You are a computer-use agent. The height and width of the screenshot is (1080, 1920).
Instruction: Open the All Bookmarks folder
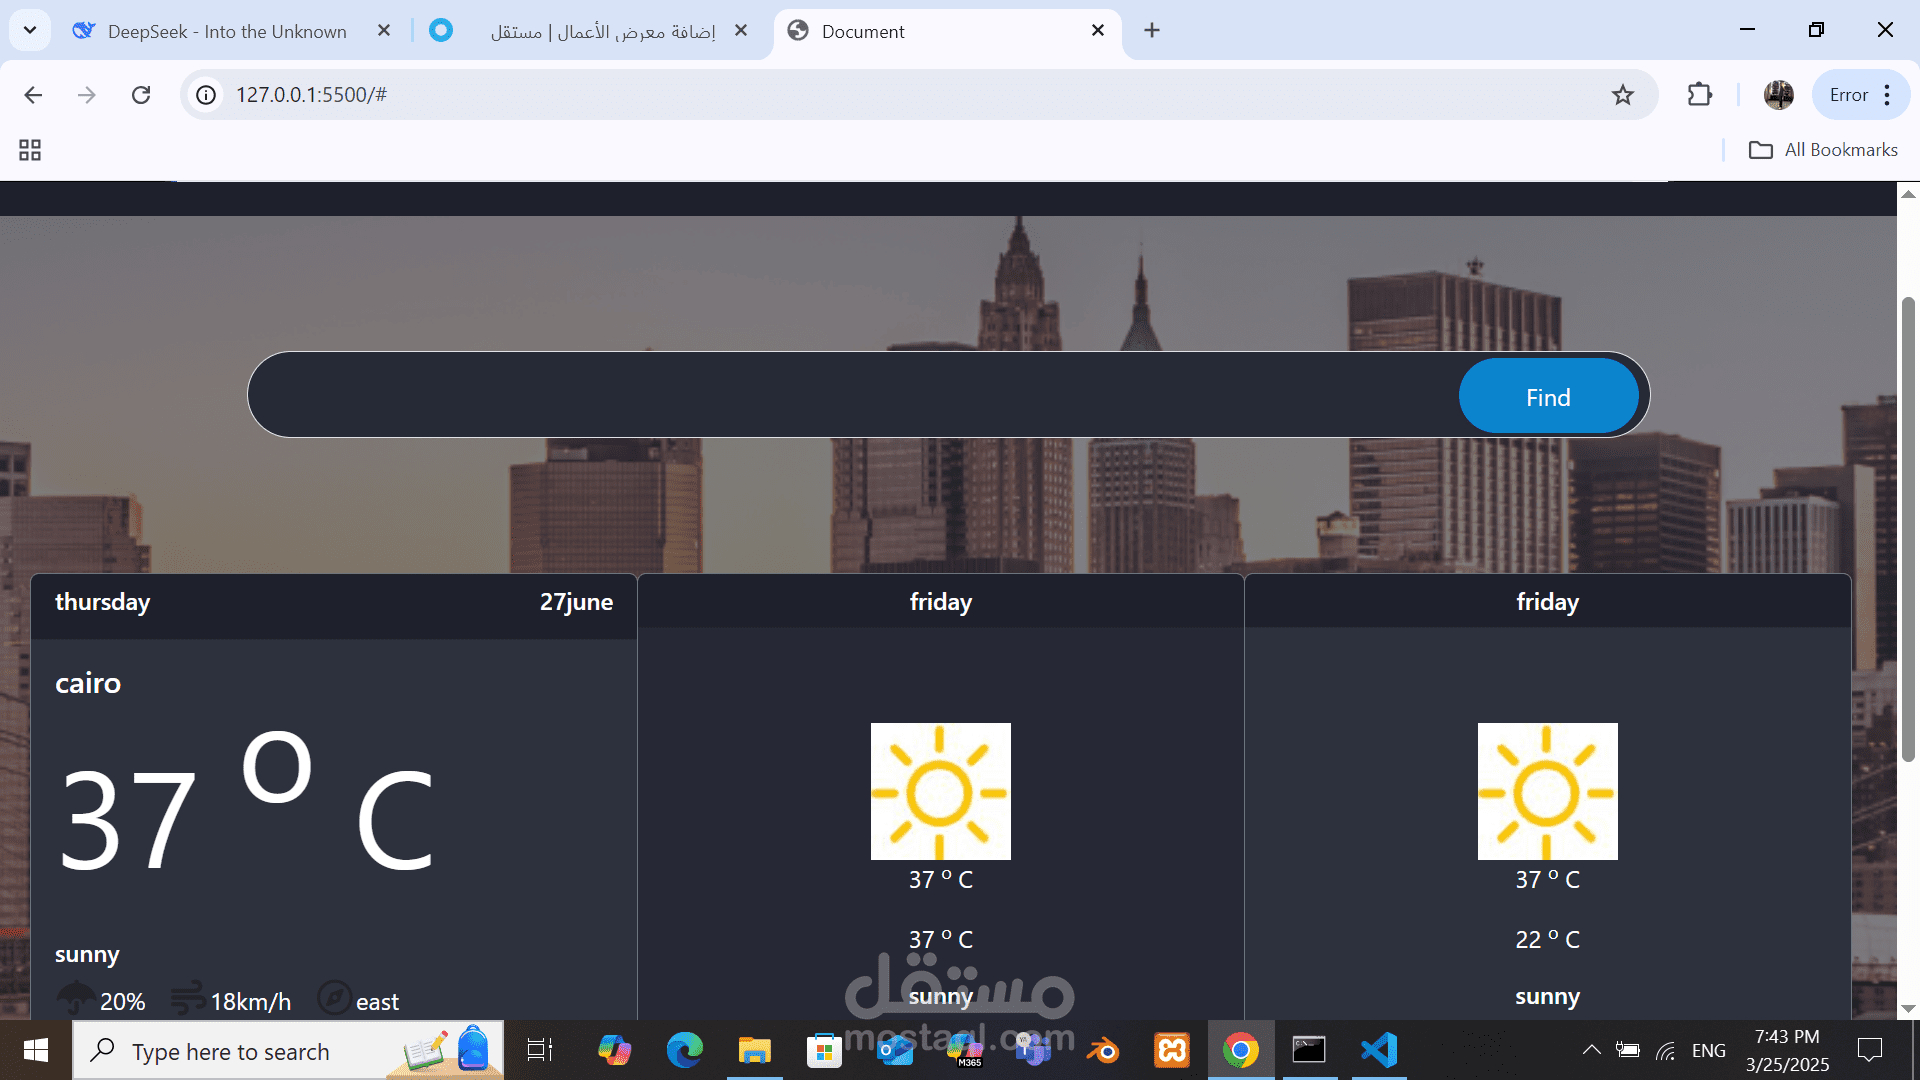1822,150
